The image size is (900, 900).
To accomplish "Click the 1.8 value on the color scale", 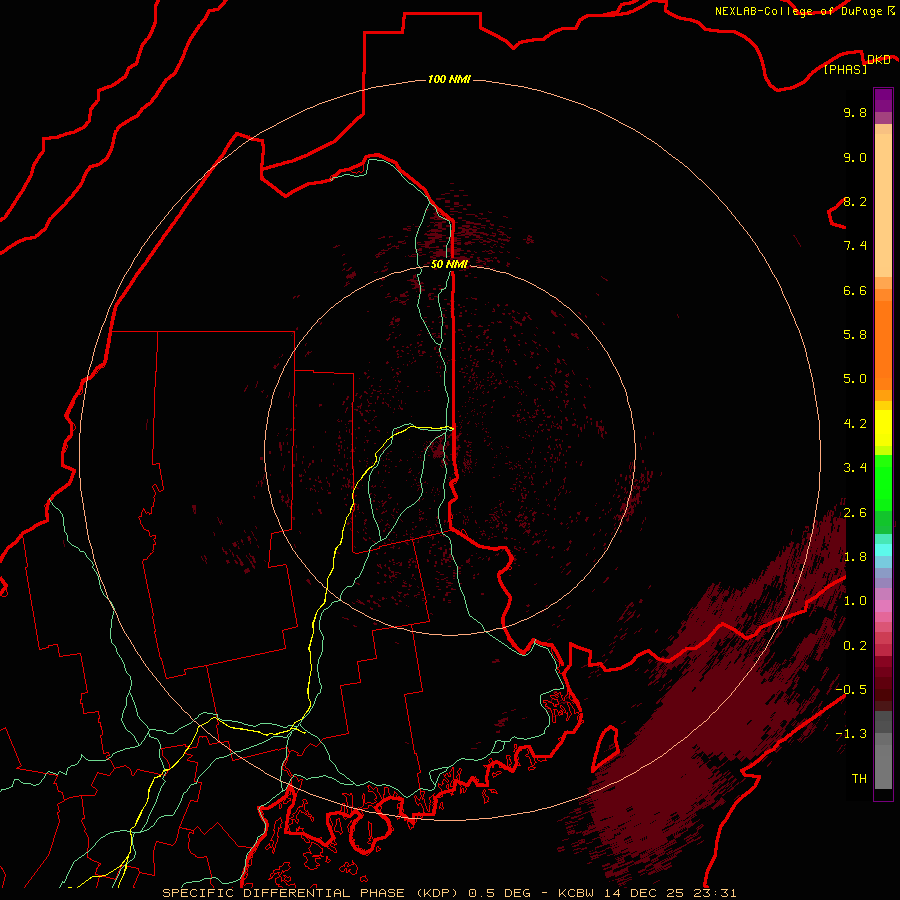I will pyautogui.click(x=855, y=557).
